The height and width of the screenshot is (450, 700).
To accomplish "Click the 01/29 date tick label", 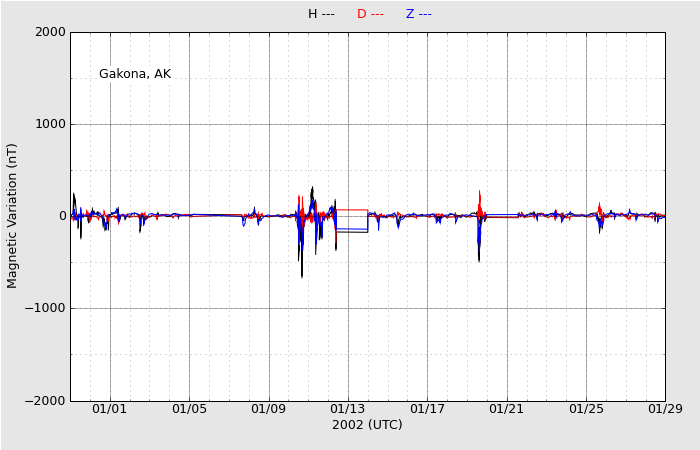I will (665, 408).
